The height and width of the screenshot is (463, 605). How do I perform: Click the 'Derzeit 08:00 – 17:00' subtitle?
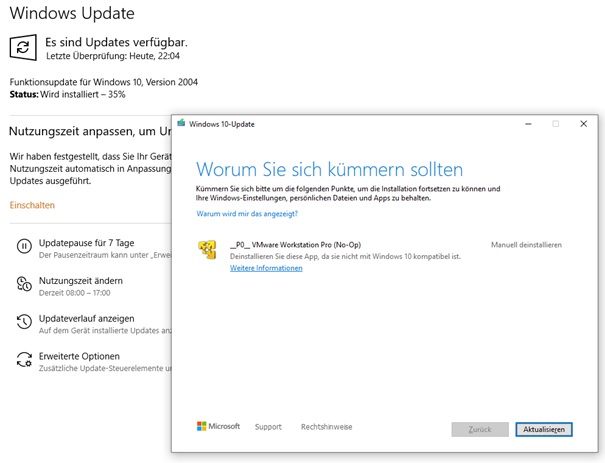click(x=74, y=293)
